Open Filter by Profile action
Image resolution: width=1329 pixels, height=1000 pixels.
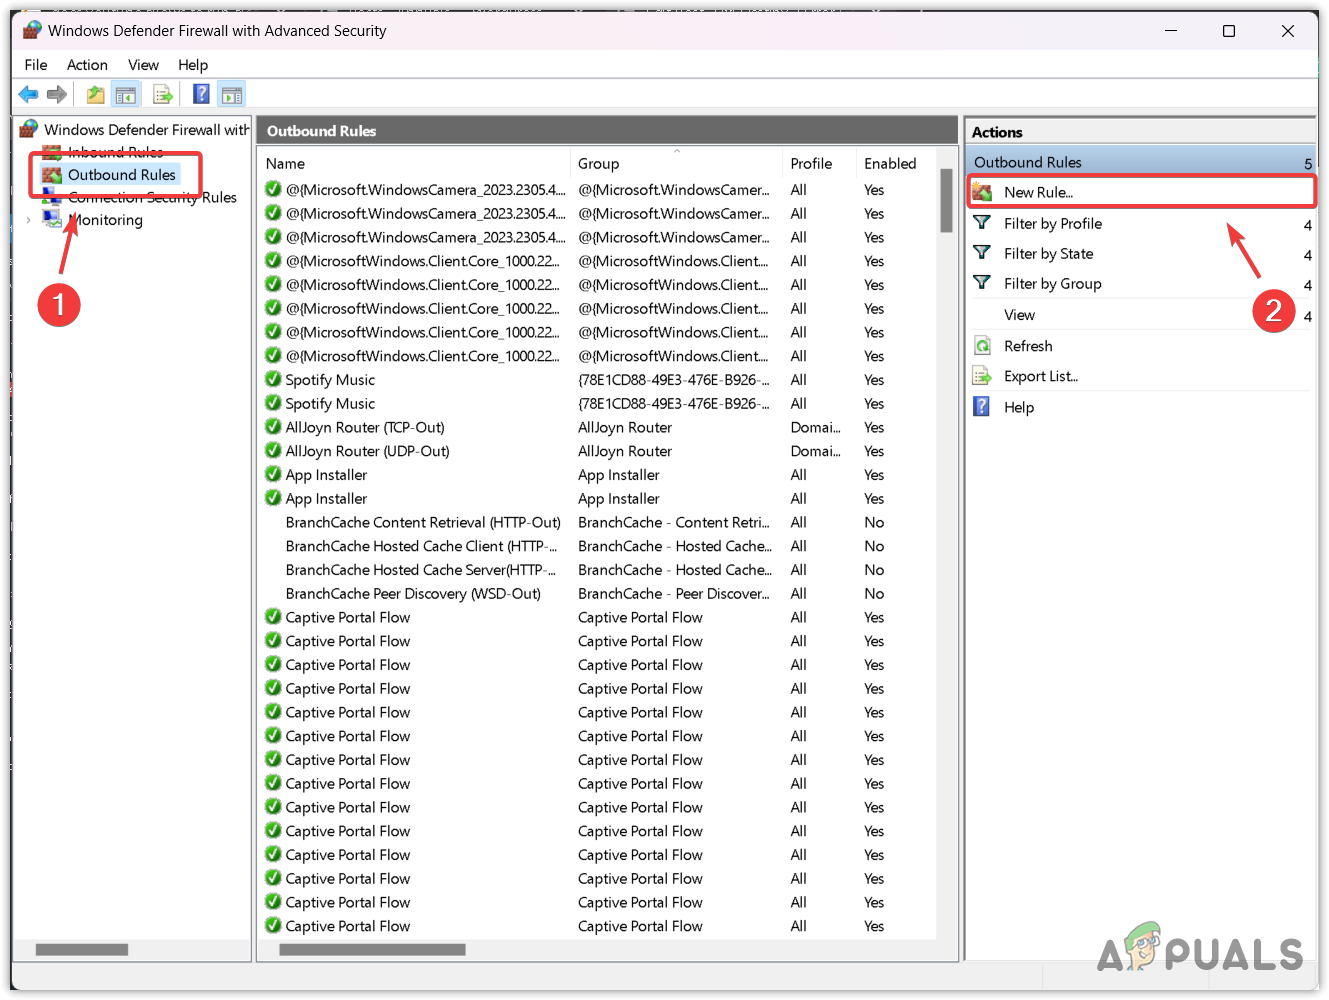1053,224
